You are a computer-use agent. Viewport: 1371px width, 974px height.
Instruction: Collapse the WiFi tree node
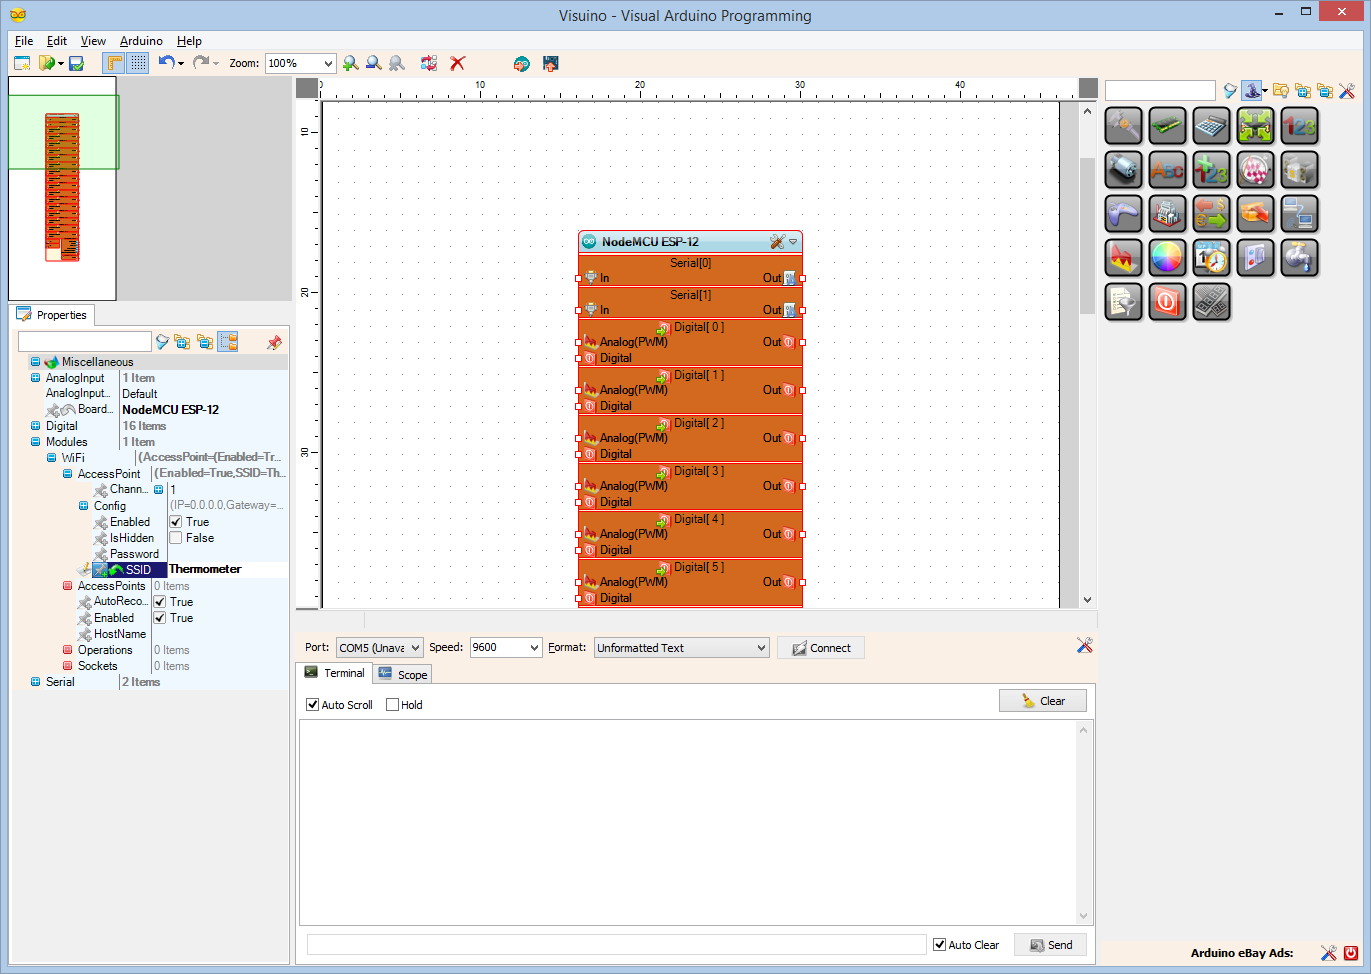click(x=51, y=458)
